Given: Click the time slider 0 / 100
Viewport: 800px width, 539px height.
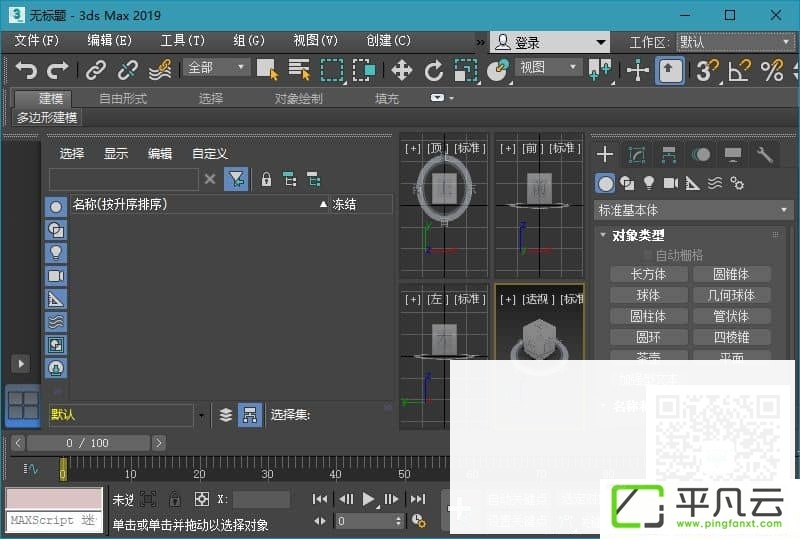Looking at the screenshot, I should (88, 443).
